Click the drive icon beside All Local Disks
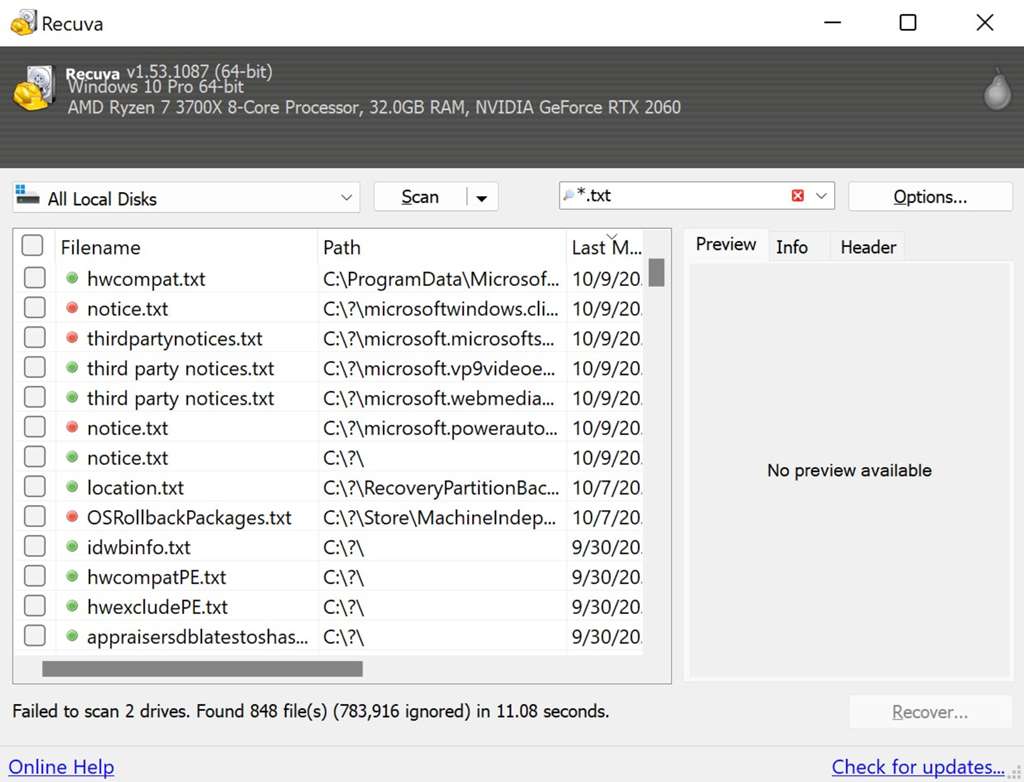The width and height of the screenshot is (1024, 782). pos(27,196)
